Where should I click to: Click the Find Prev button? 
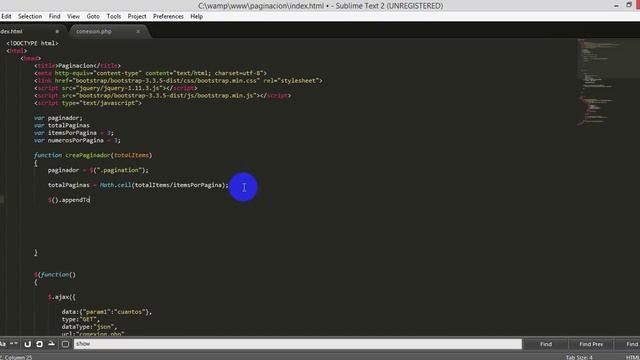pos(591,344)
